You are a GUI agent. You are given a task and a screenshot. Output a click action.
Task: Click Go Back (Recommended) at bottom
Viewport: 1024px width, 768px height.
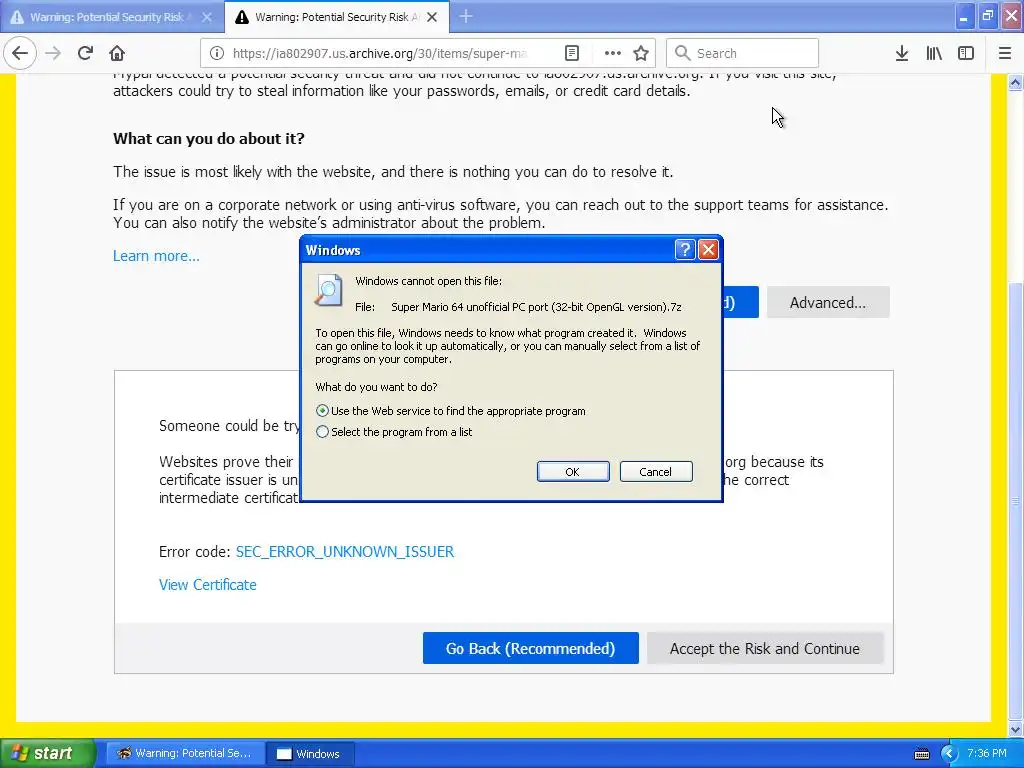click(x=530, y=648)
